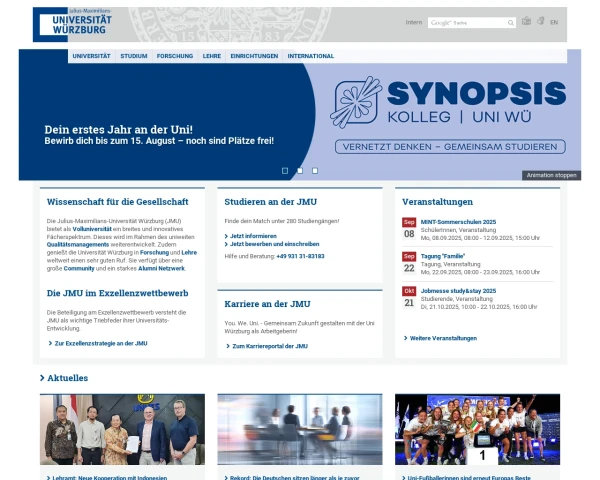
Task: Open the easy language reading icon
Action: [527, 21]
